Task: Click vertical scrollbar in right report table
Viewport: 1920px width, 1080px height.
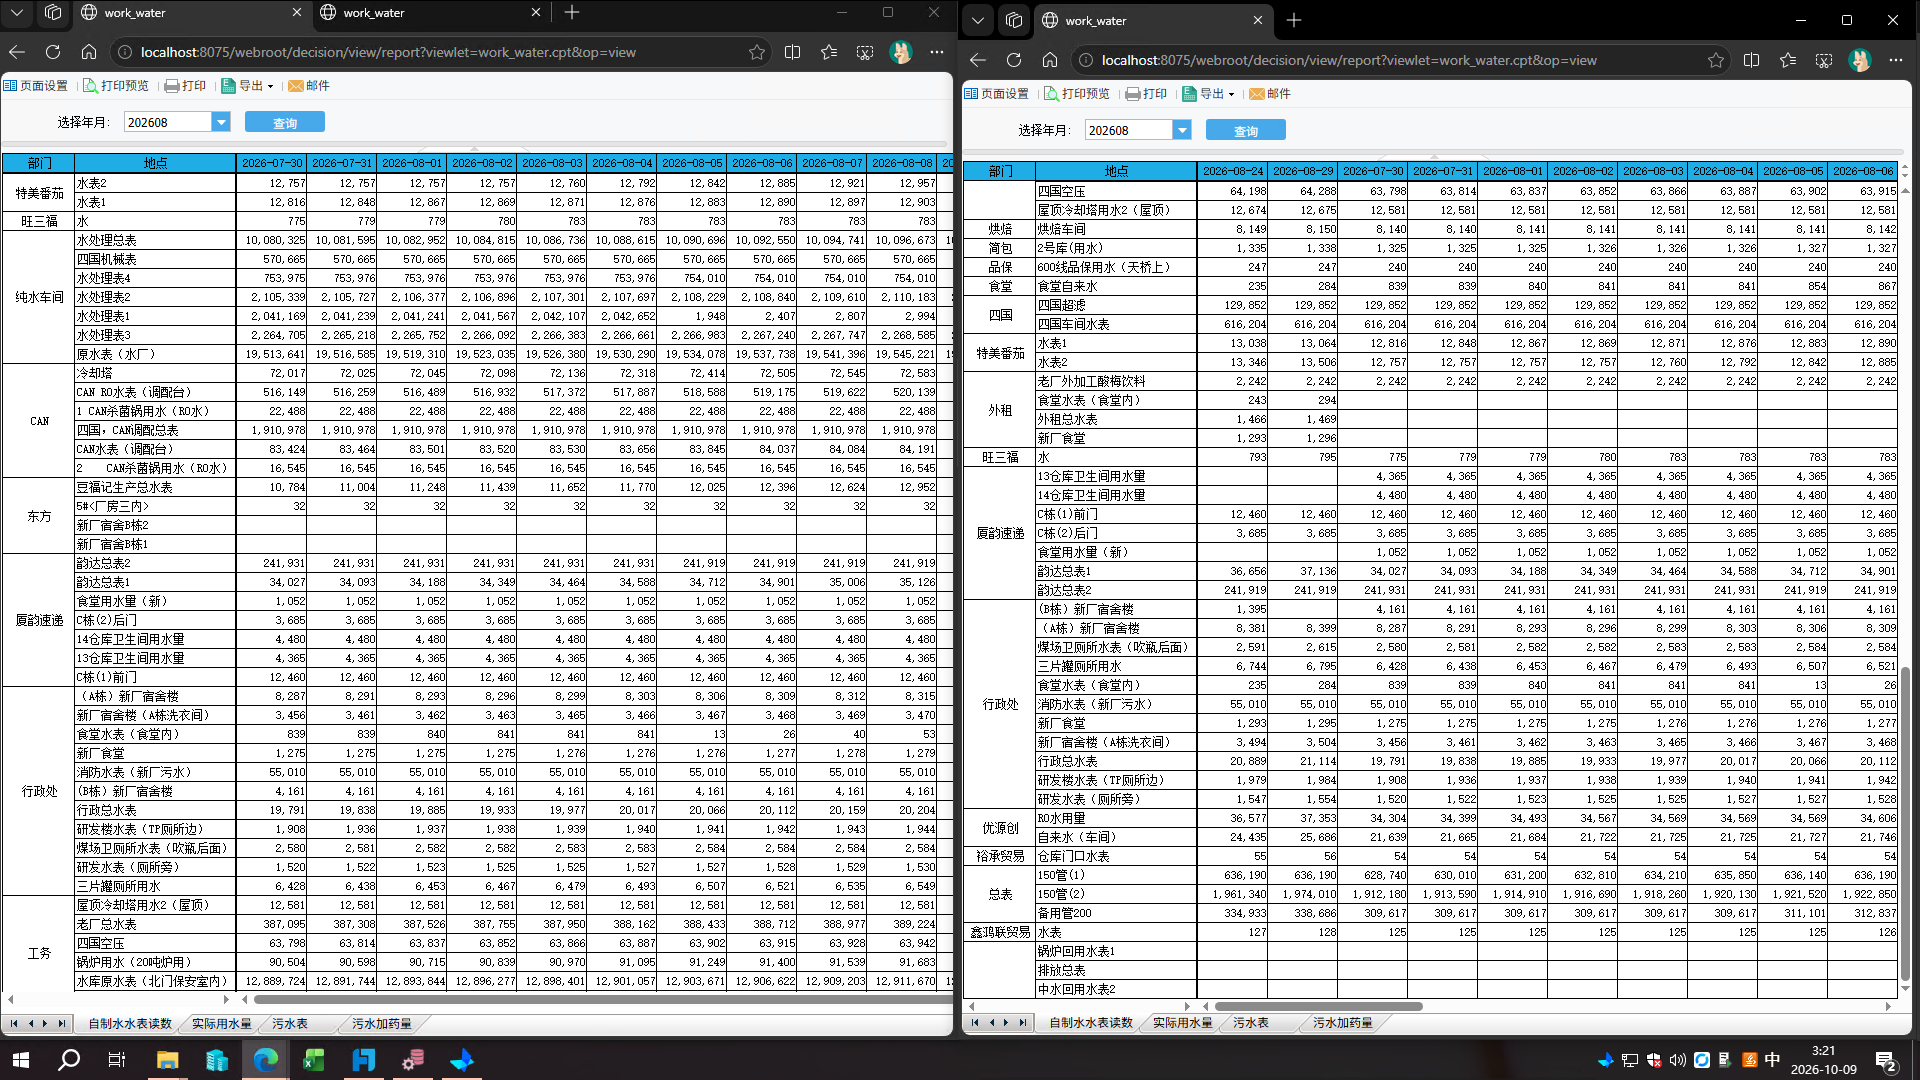Action: point(1905,822)
